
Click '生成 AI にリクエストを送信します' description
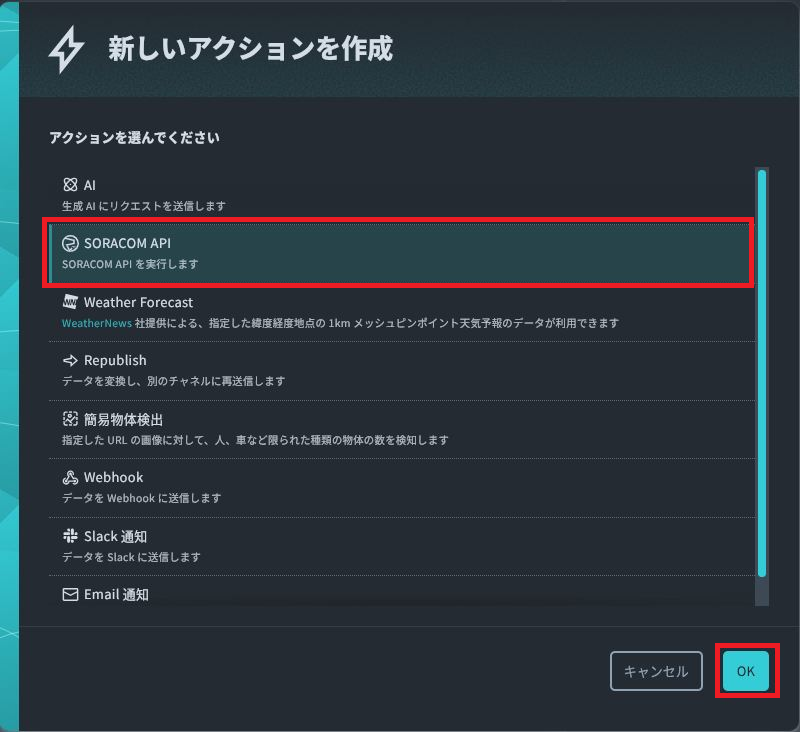(144, 206)
